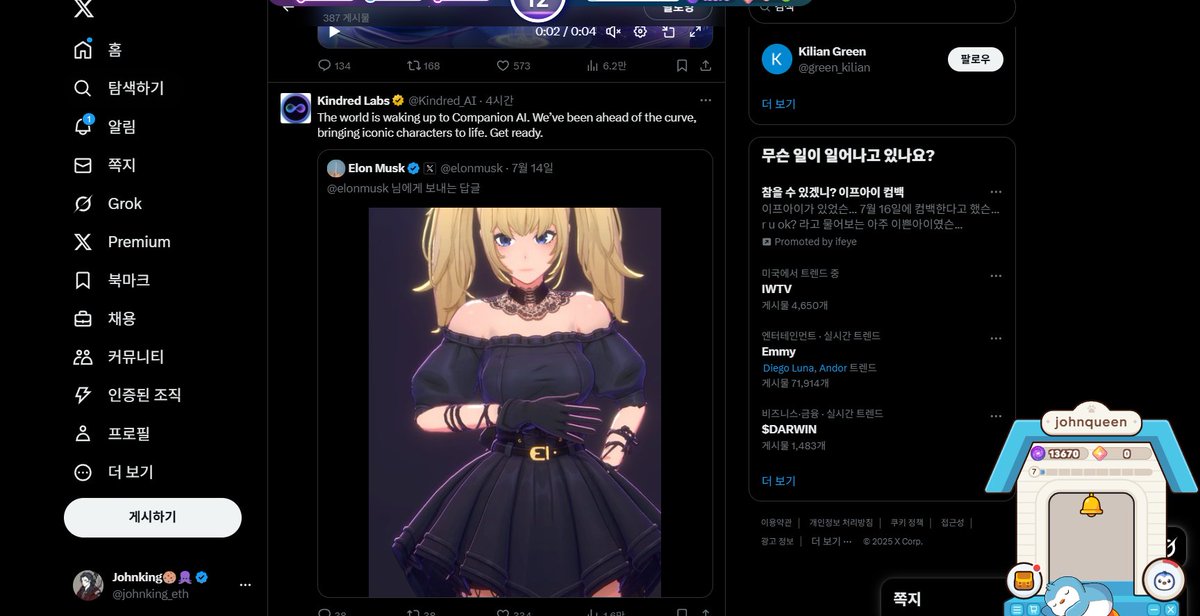Open 알림 (Notifications) in the sidebar
Viewport: 1200px width, 616px height.
click(x=105, y=127)
